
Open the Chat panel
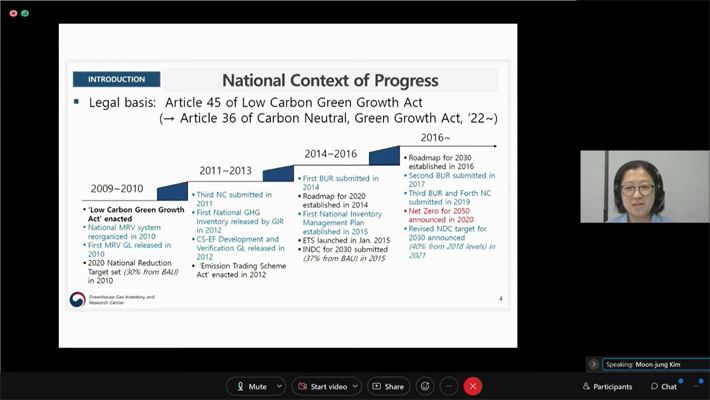pos(663,386)
